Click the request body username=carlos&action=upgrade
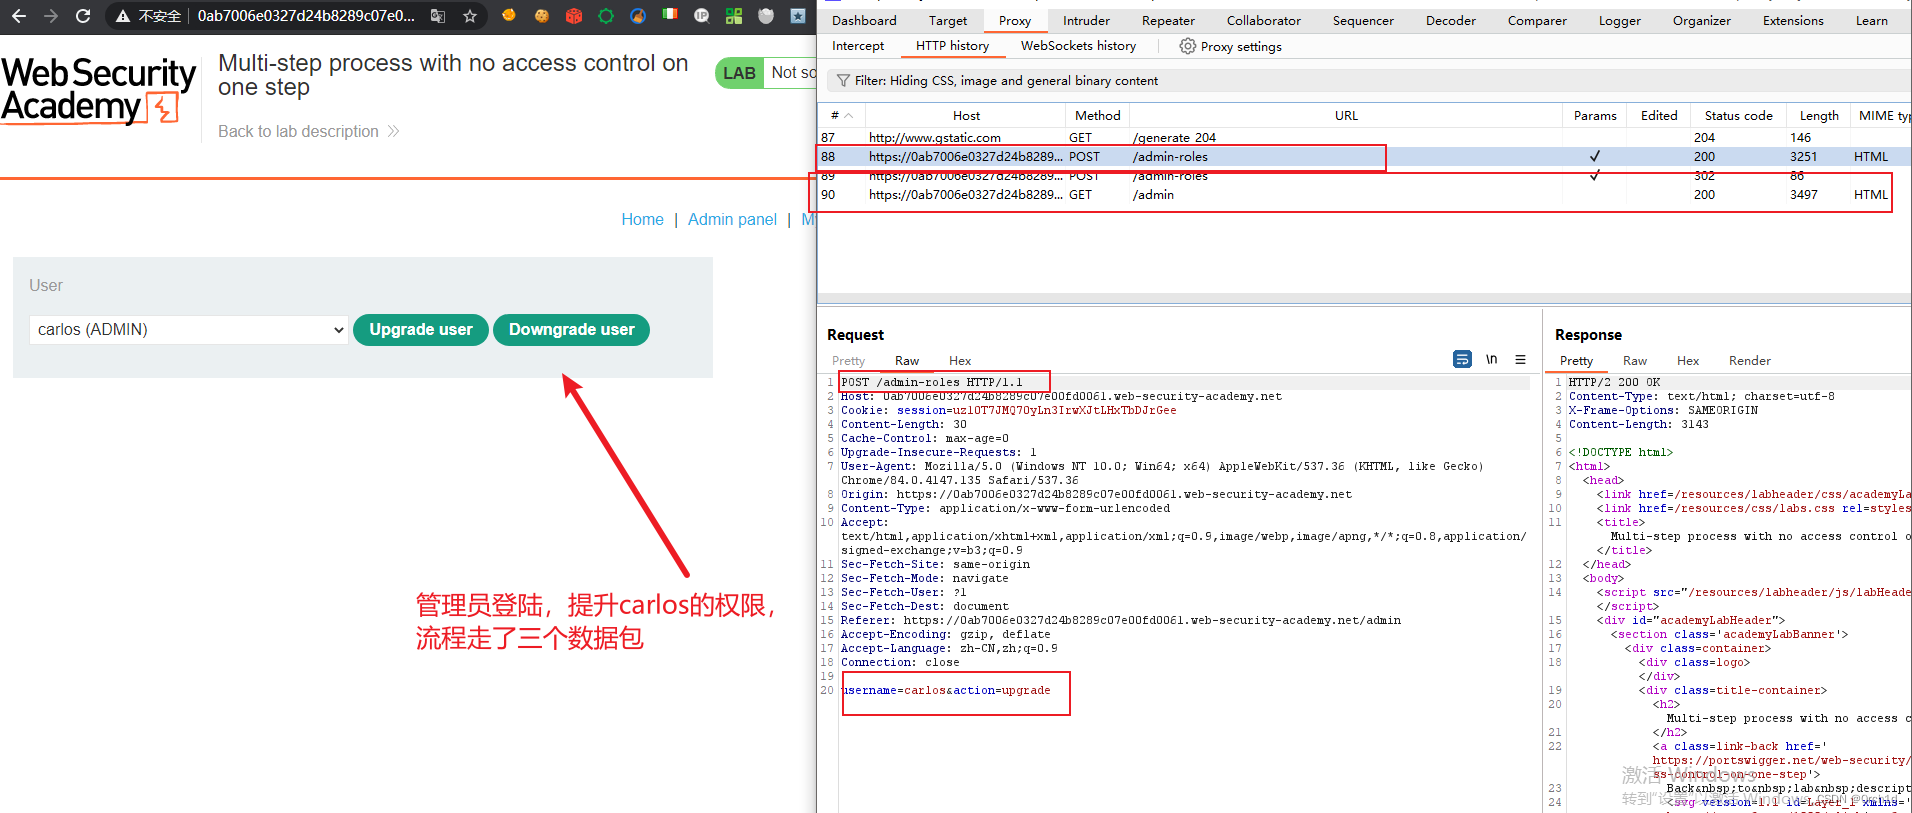Screen dimensions: 1912x813 pos(946,691)
